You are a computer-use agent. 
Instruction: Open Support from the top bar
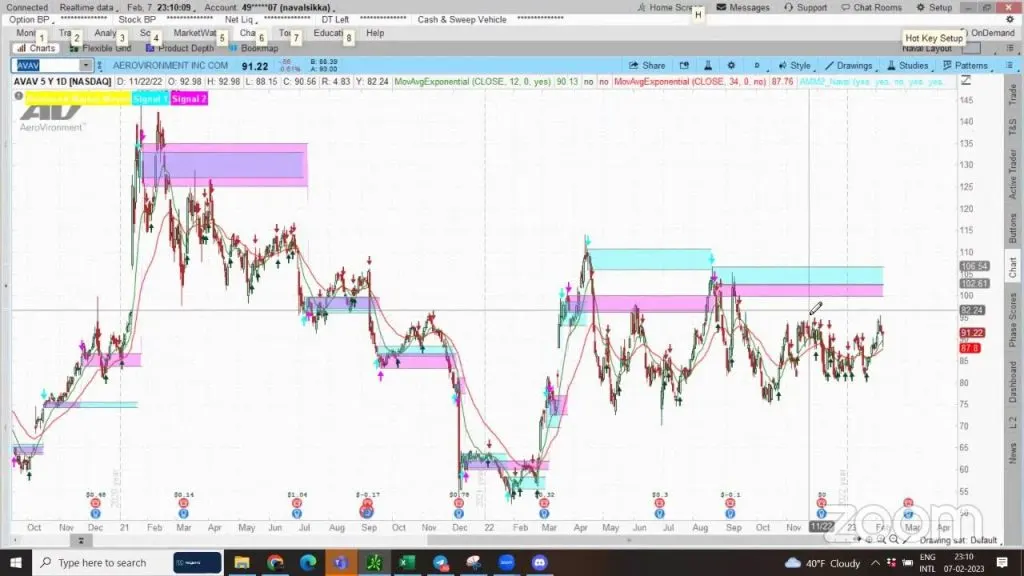tap(805, 7)
